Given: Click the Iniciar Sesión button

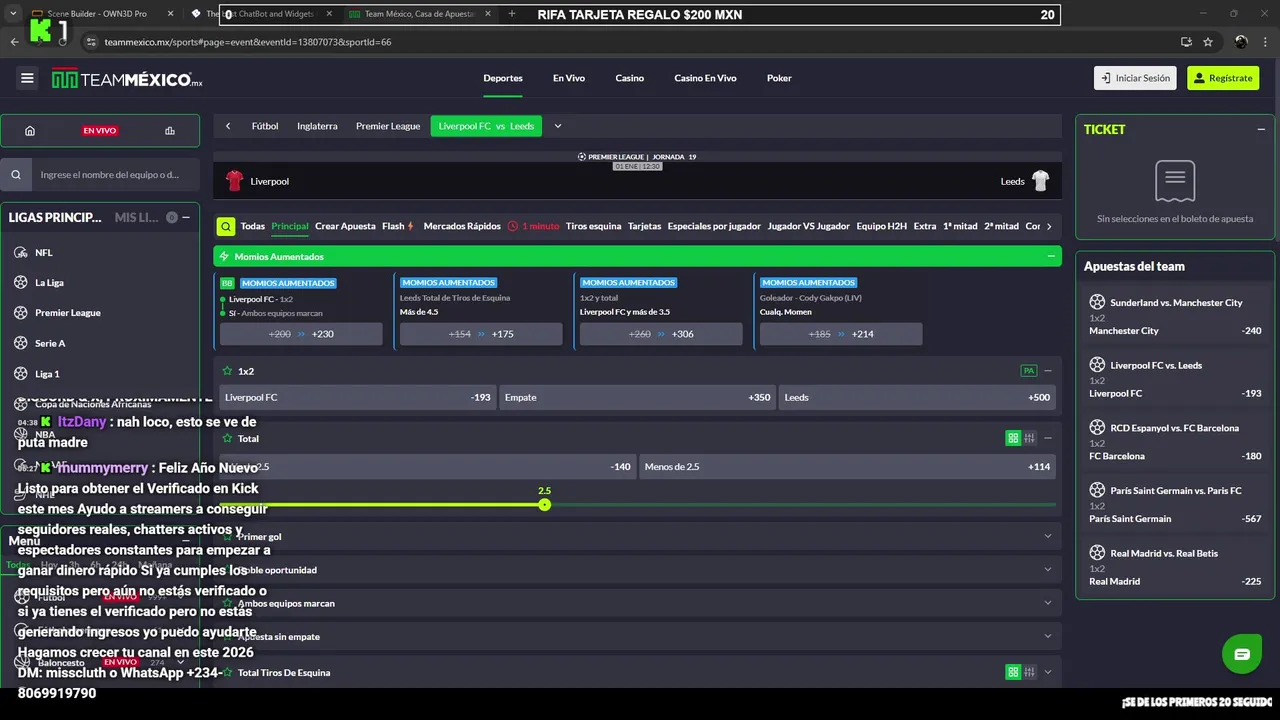Looking at the screenshot, I should point(1137,78).
